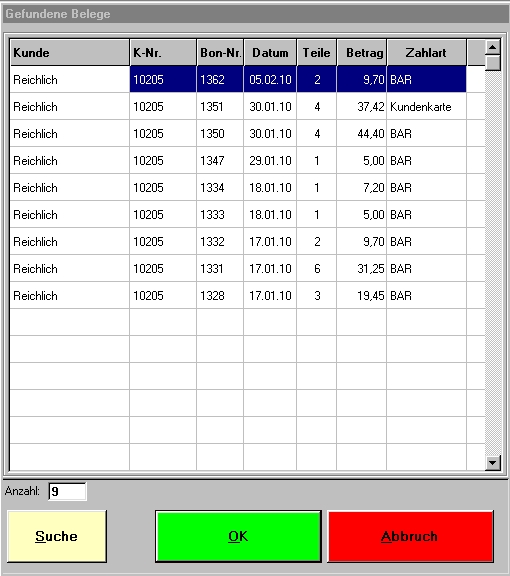Click the vertical scrollbar thumb
Screen dimensions: 510x576
(x=493, y=62)
